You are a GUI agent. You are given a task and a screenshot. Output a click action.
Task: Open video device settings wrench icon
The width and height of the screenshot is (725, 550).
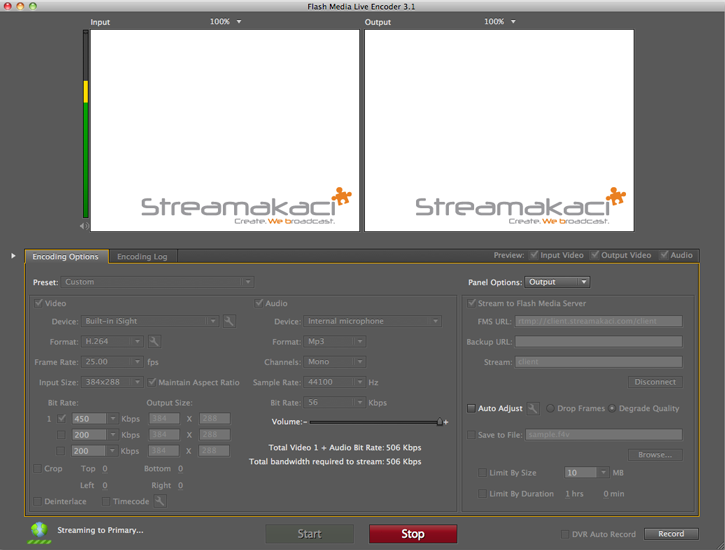pyautogui.click(x=229, y=321)
